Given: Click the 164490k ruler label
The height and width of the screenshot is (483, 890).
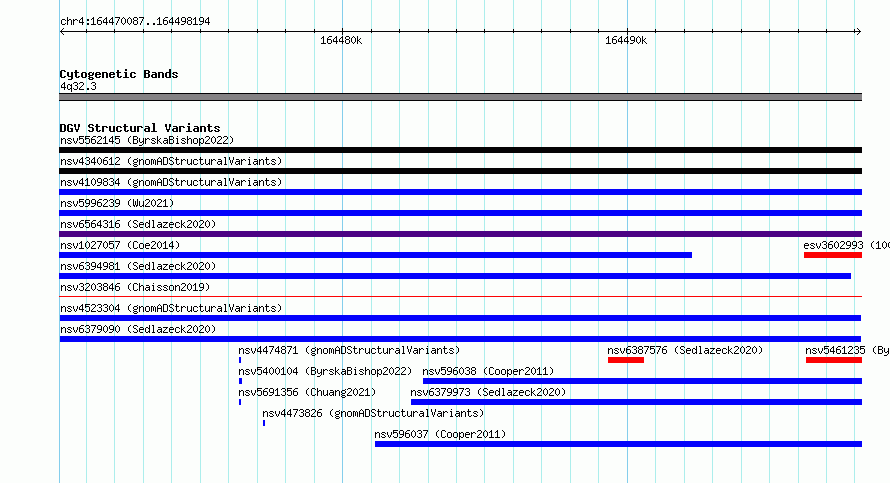Looking at the screenshot, I should 626,40.
